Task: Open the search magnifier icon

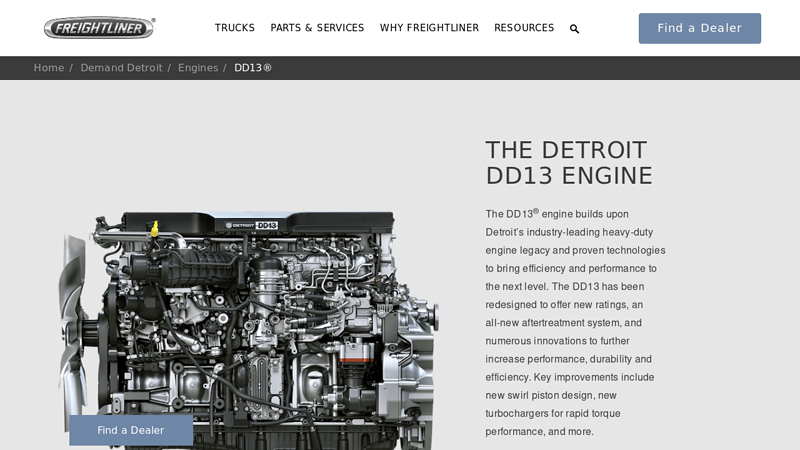Action: click(x=574, y=29)
